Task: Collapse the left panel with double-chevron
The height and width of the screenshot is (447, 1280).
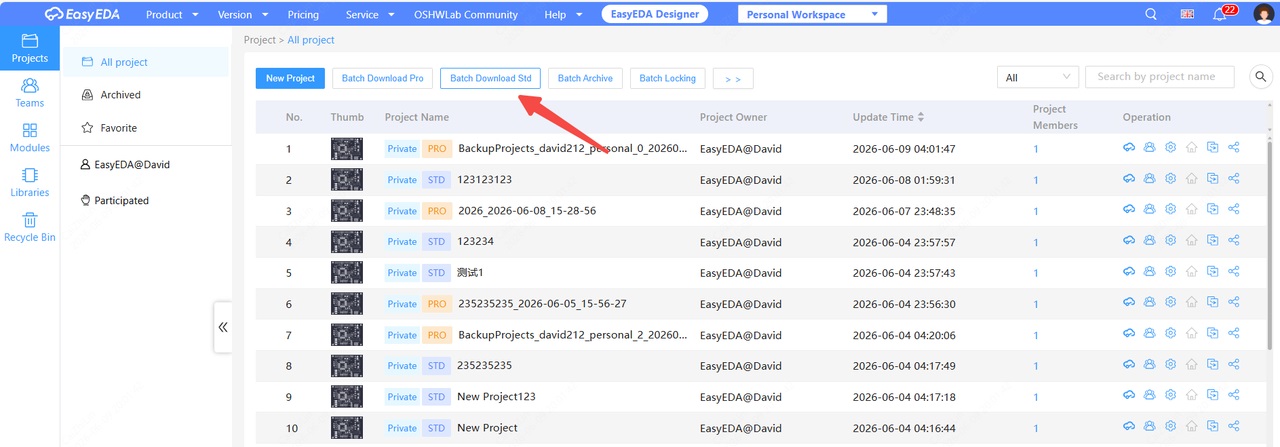Action: click(x=223, y=327)
